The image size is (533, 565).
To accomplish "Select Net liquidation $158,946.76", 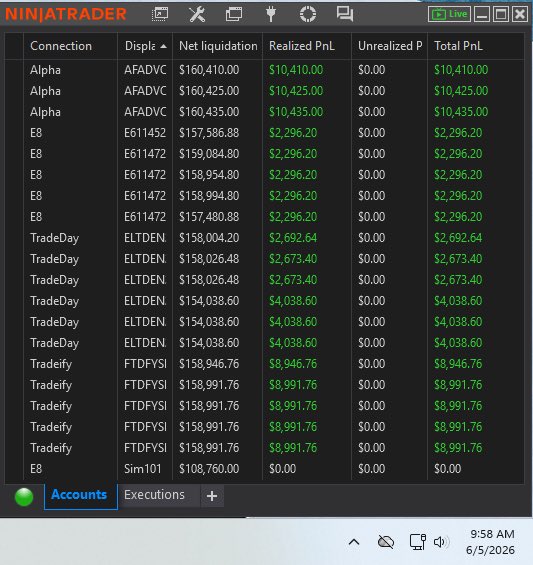I will pyautogui.click(x=209, y=364).
